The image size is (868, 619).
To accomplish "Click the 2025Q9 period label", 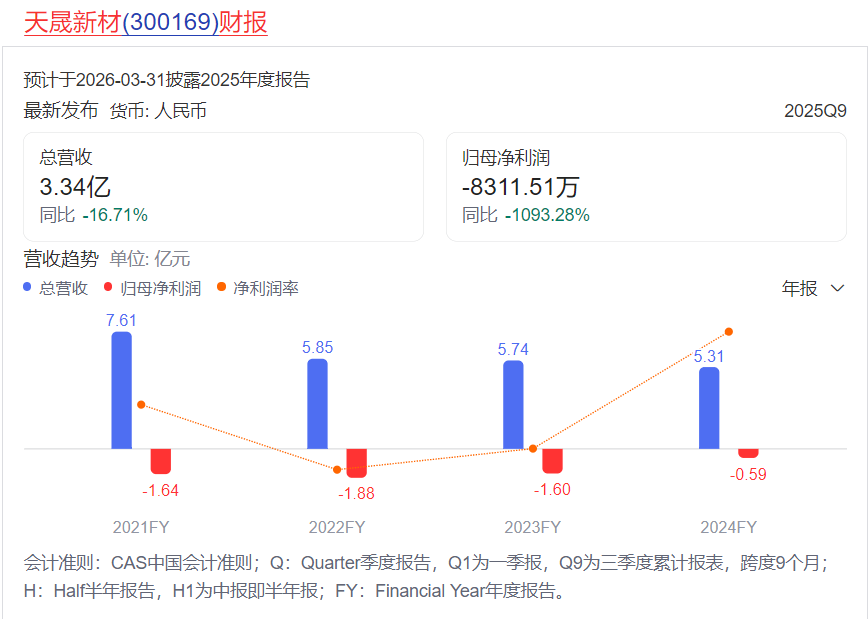I will click(815, 111).
